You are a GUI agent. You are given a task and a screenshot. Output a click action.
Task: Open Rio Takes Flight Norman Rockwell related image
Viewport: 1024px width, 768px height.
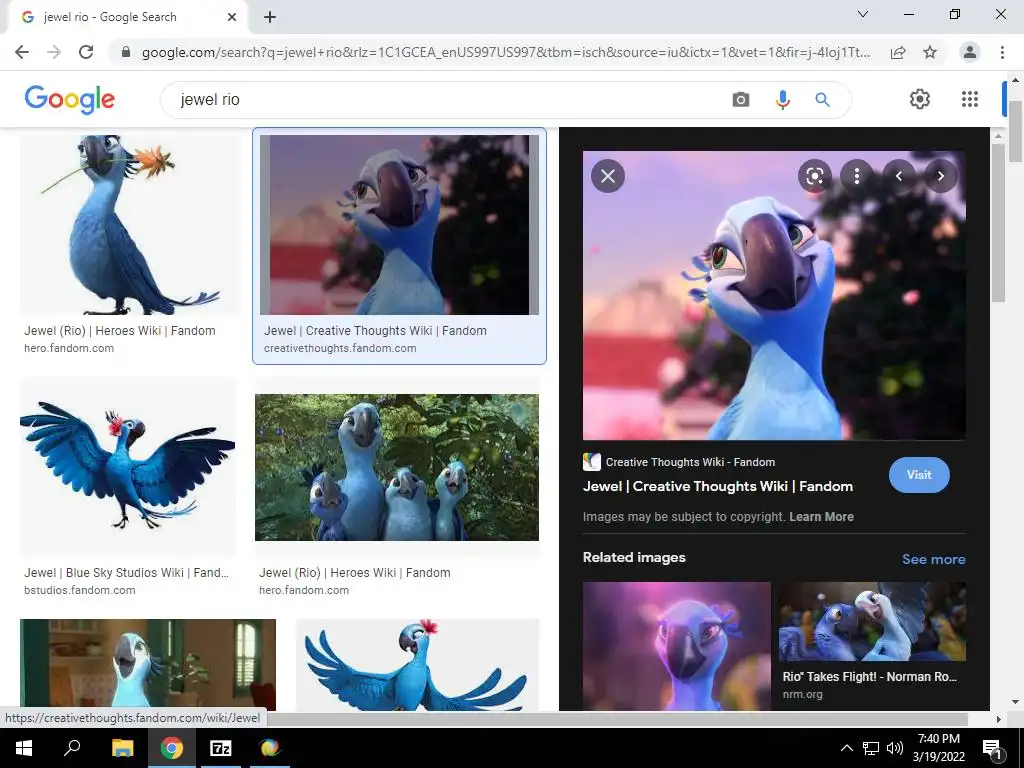(x=872, y=622)
